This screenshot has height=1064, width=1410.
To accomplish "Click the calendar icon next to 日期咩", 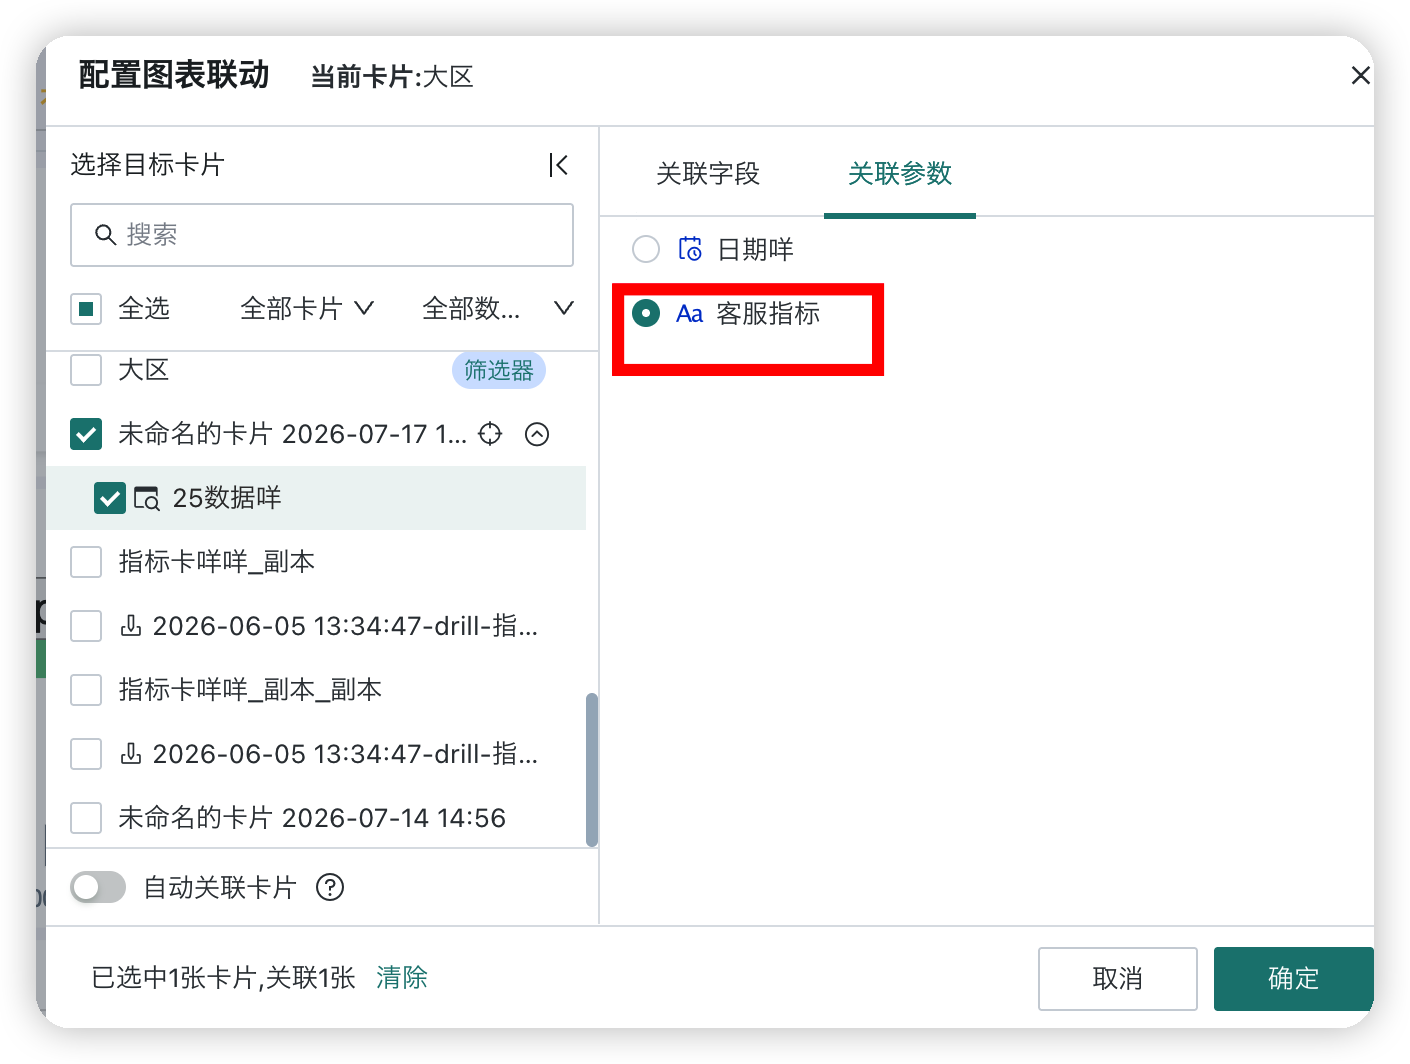I will [690, 249].
